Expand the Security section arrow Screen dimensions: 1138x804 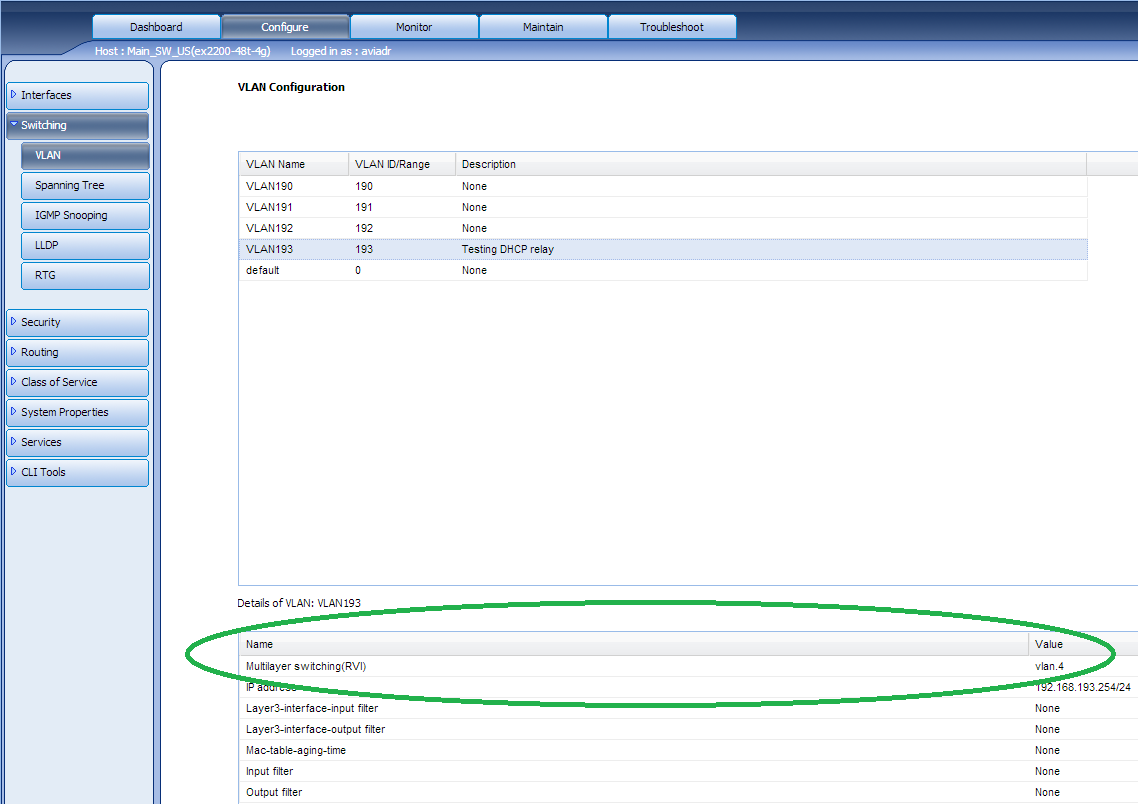pos(13,321)
